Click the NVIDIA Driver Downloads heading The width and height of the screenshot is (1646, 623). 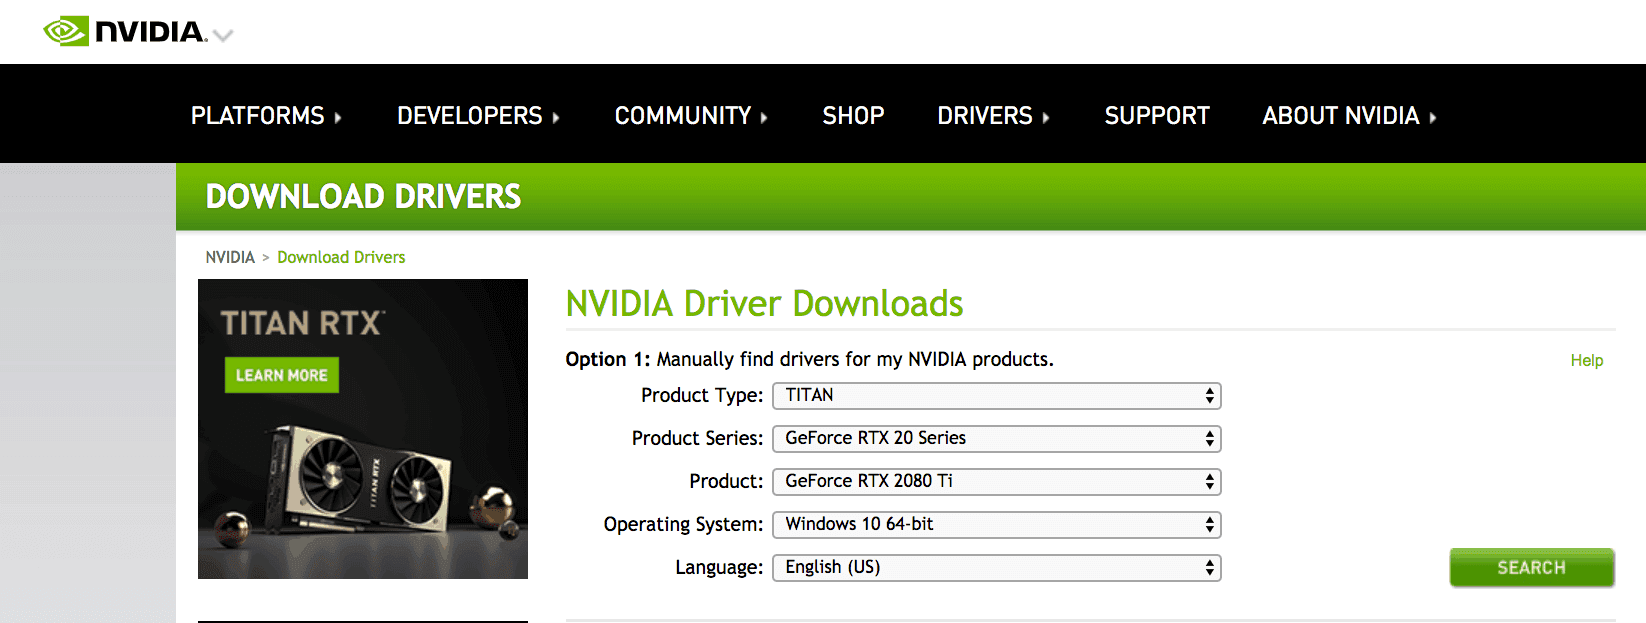[764, 303]
